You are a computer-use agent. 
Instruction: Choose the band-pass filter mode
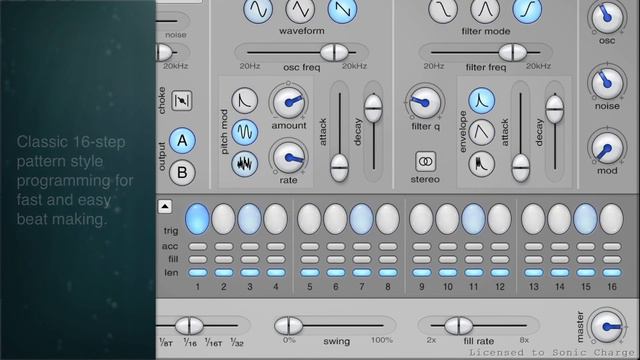pyautogui.click(x=485, y=9)
